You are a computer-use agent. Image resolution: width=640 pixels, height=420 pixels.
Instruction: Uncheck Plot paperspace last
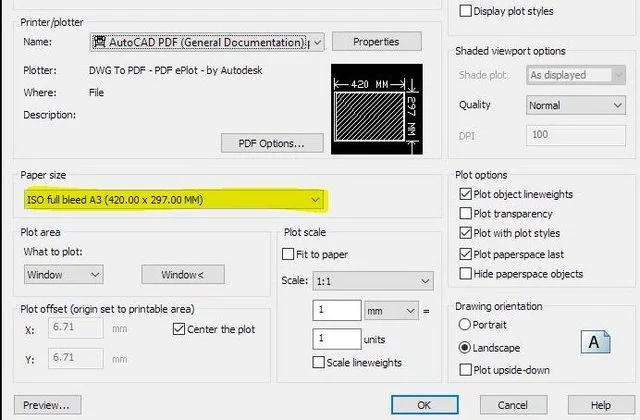[x=465, y=254]
